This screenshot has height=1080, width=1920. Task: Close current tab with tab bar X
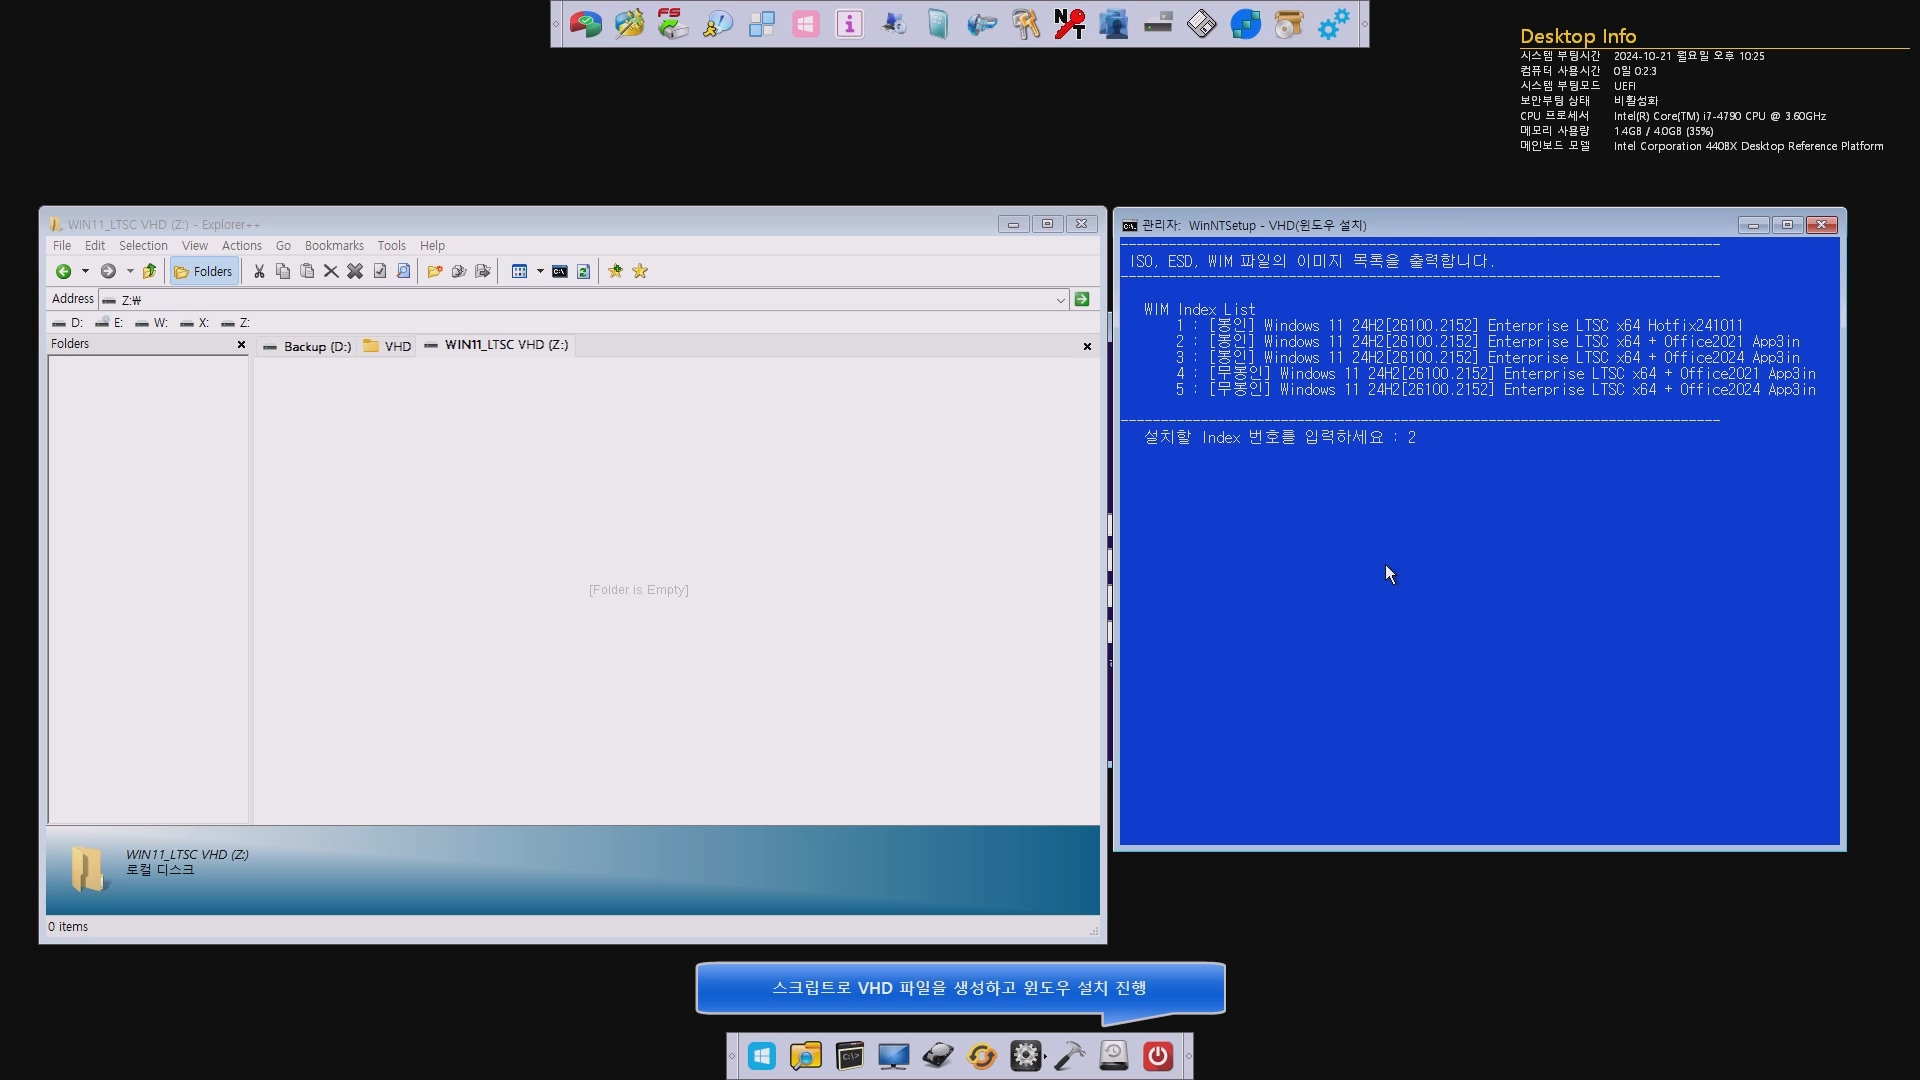pyautogui.click(x=1087, y=346)
